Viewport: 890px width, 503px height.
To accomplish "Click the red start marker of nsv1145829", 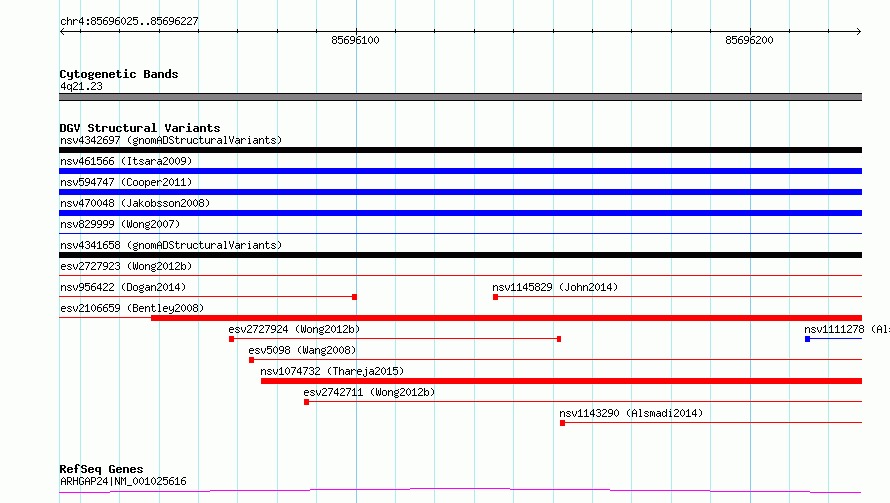I will (x=496, y=297).
